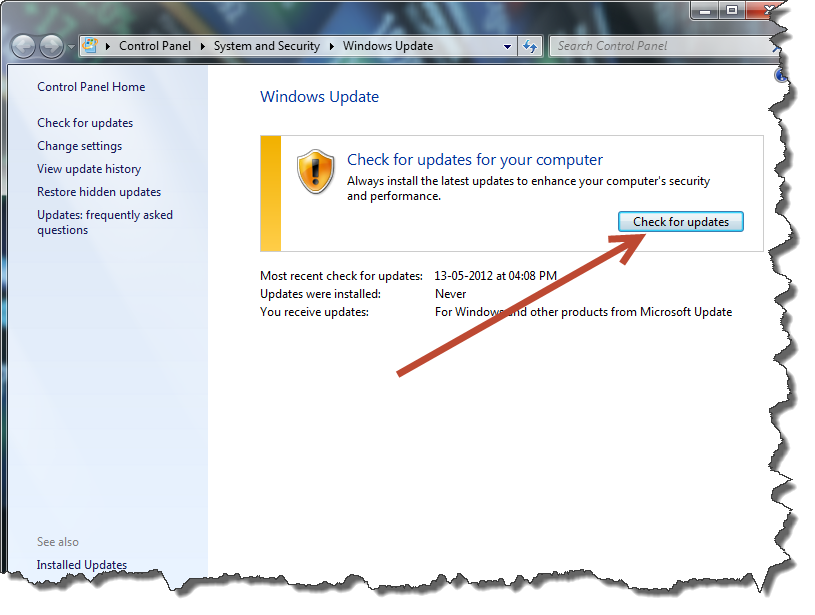Click the Control Panel icon in address bar
This screenshot has height=615, width=815.
pyautogui.click(x=90, y=46)
